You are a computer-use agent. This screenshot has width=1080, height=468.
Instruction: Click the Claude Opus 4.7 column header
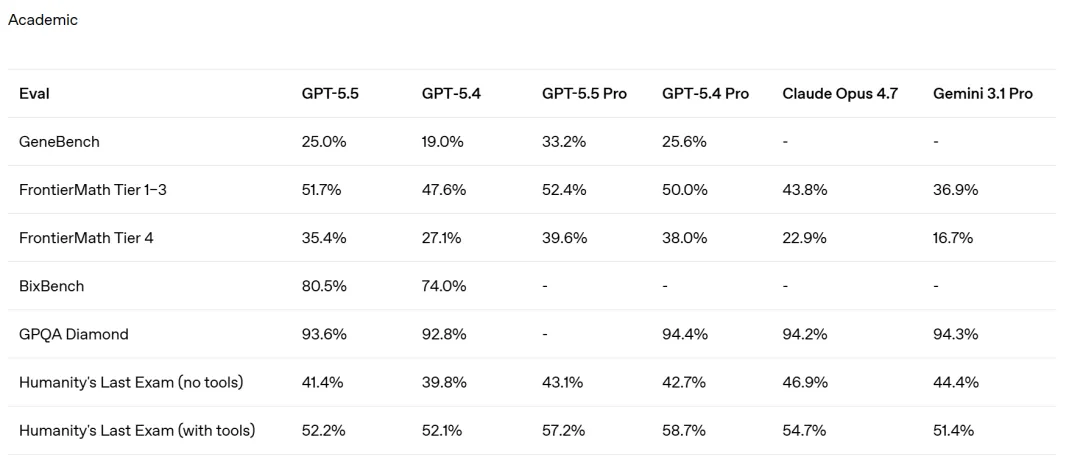[840, 94]
